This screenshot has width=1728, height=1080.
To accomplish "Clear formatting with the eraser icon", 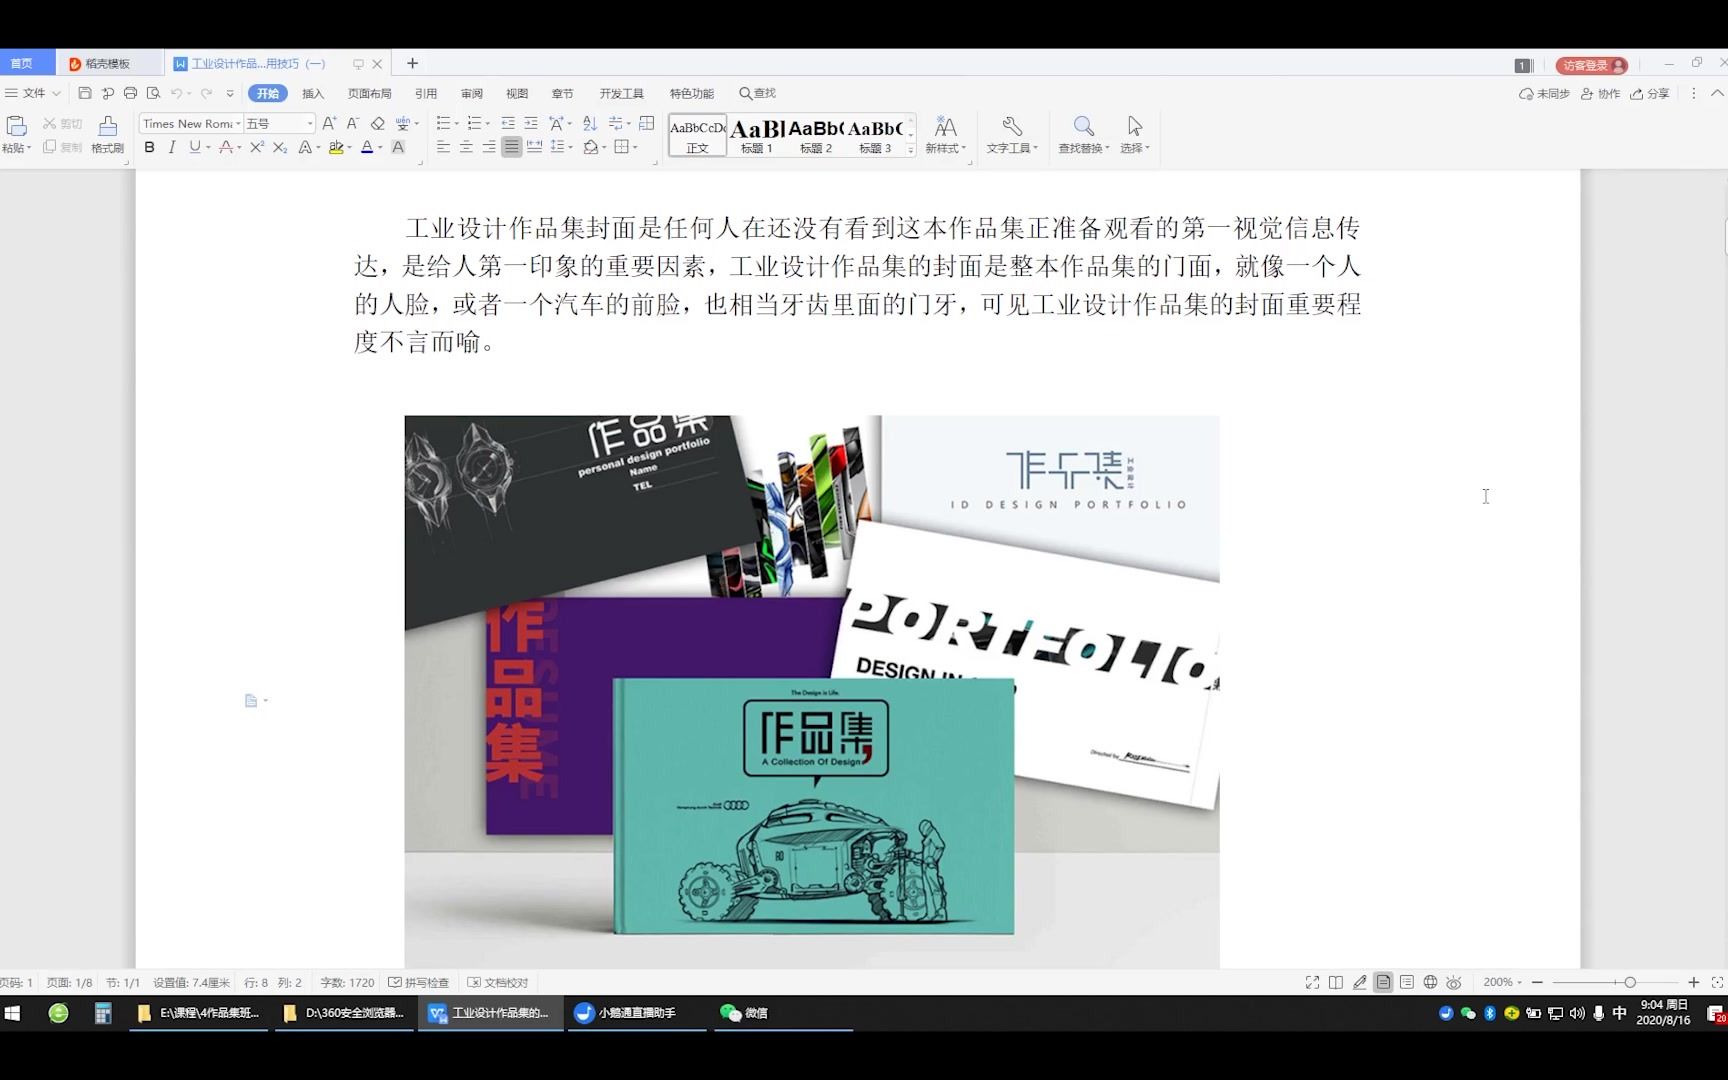I will click(378, 124).
